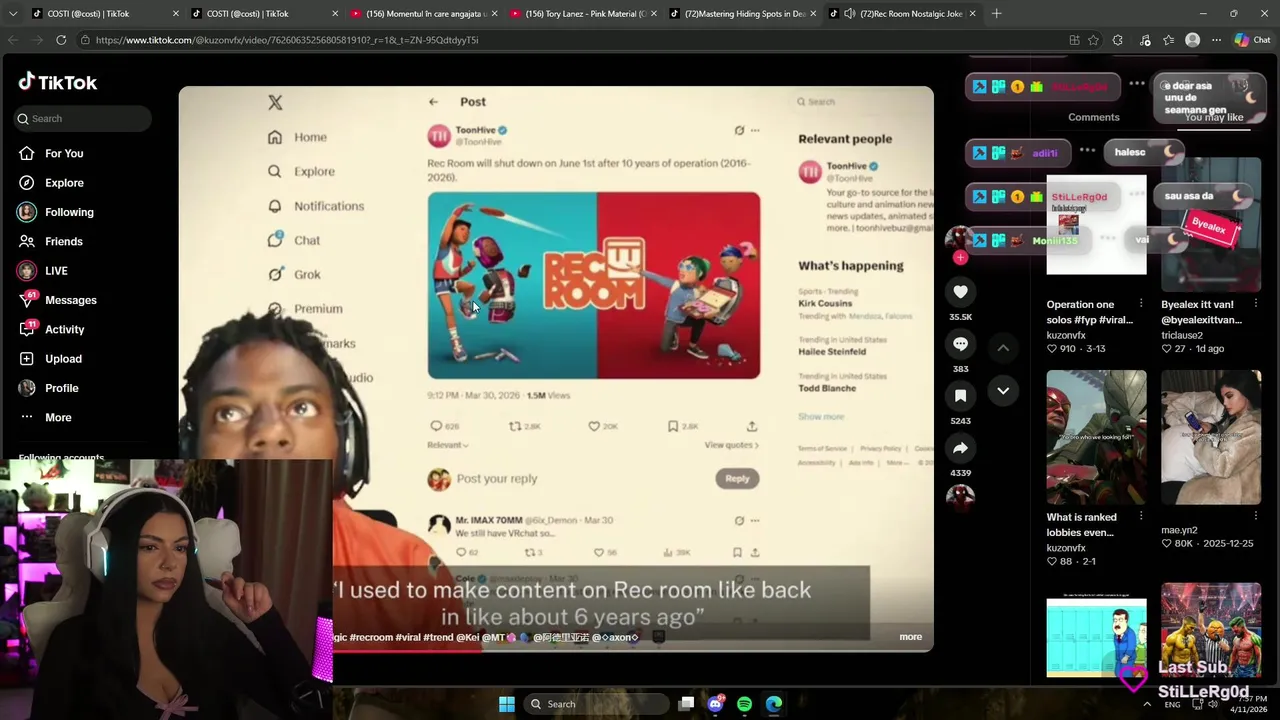Viewport: 1280px width, 720px height.
Task: Follow creator with the red plus button
Action: [960, 258]
